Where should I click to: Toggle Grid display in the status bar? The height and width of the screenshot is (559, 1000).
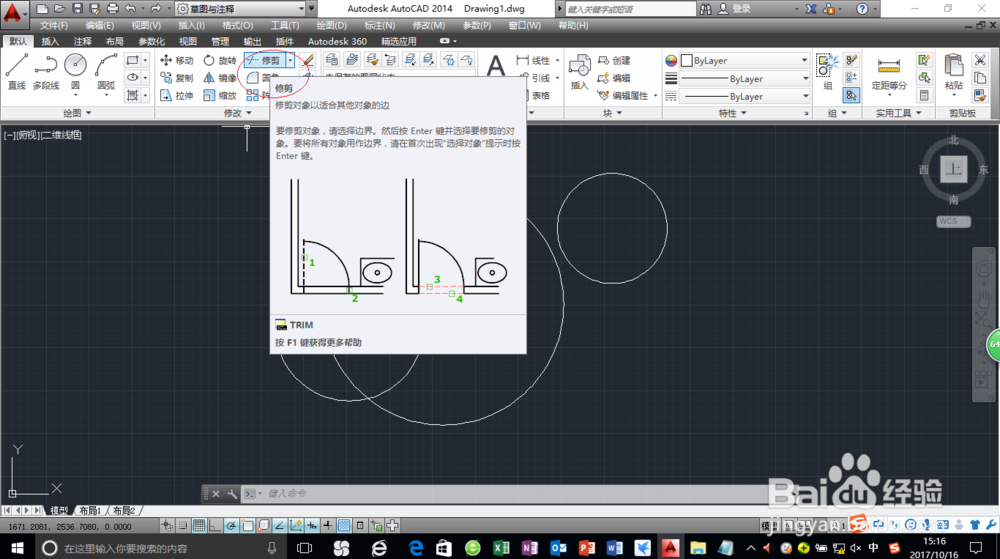coord(199,526)
